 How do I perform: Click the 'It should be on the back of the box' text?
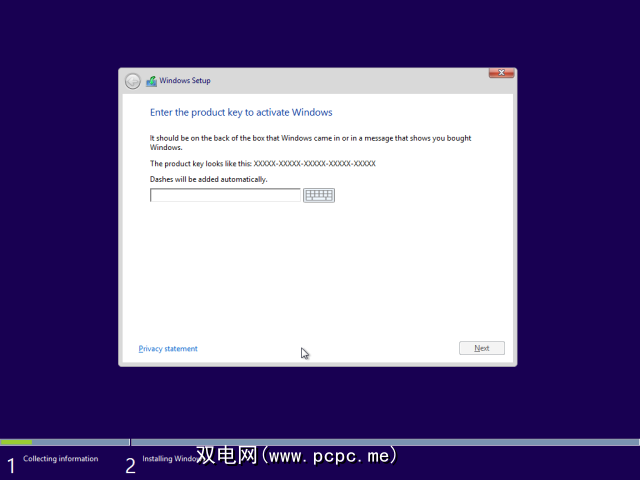point(310,142)
